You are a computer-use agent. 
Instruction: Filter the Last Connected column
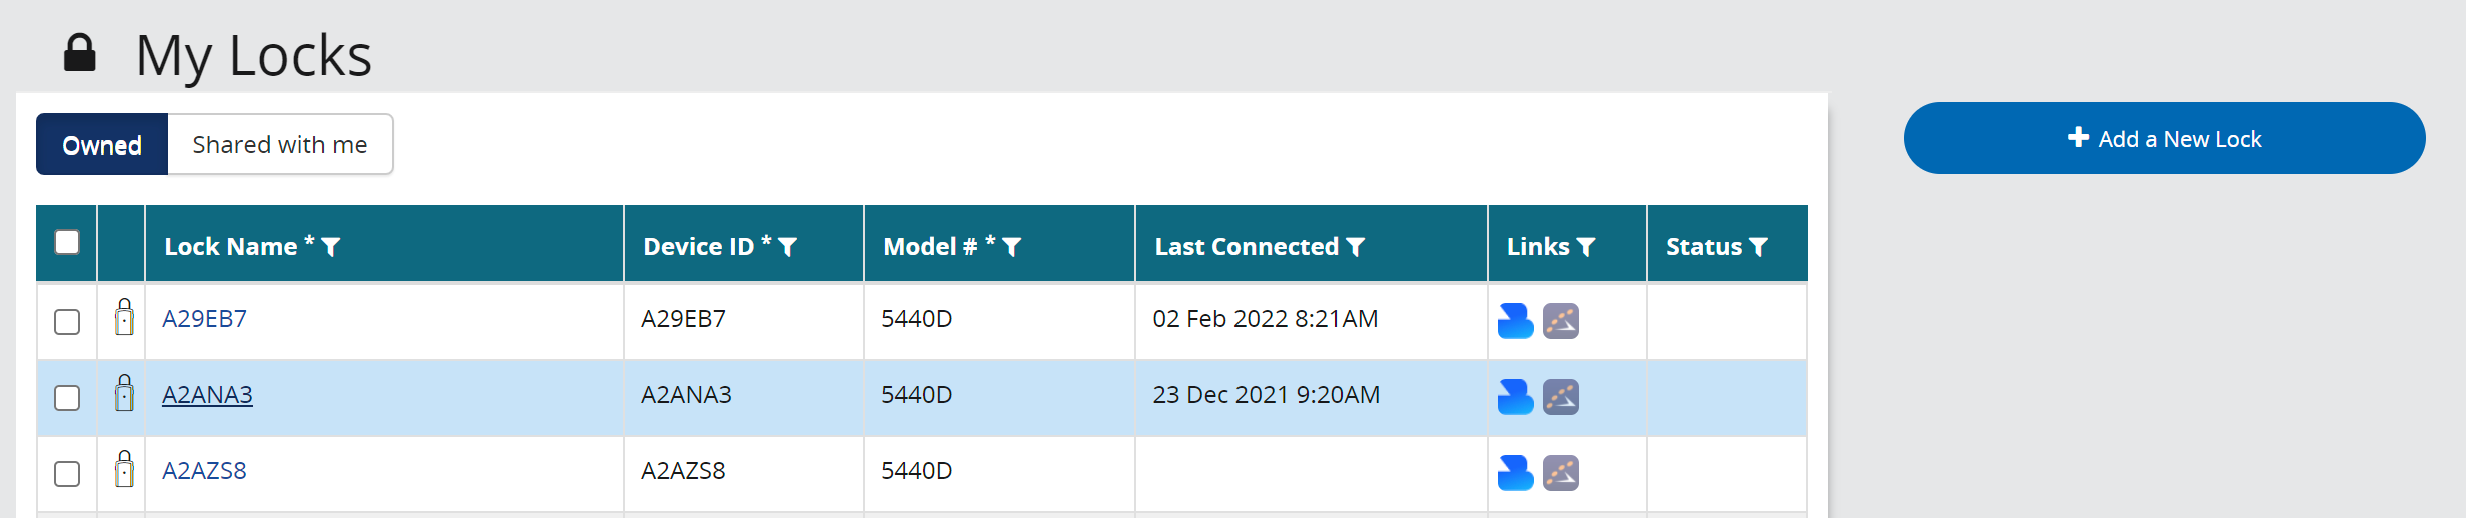(x=1356, y=247)
